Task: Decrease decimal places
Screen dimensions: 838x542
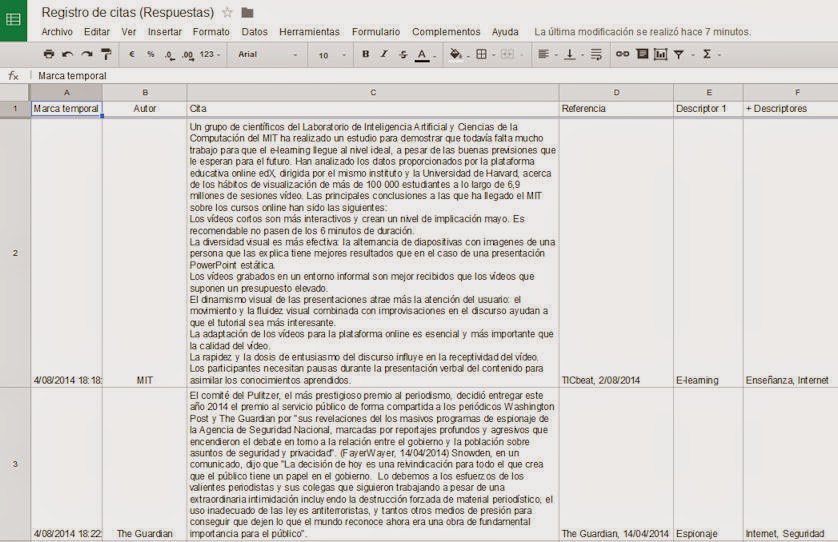Action: point(169,55)
